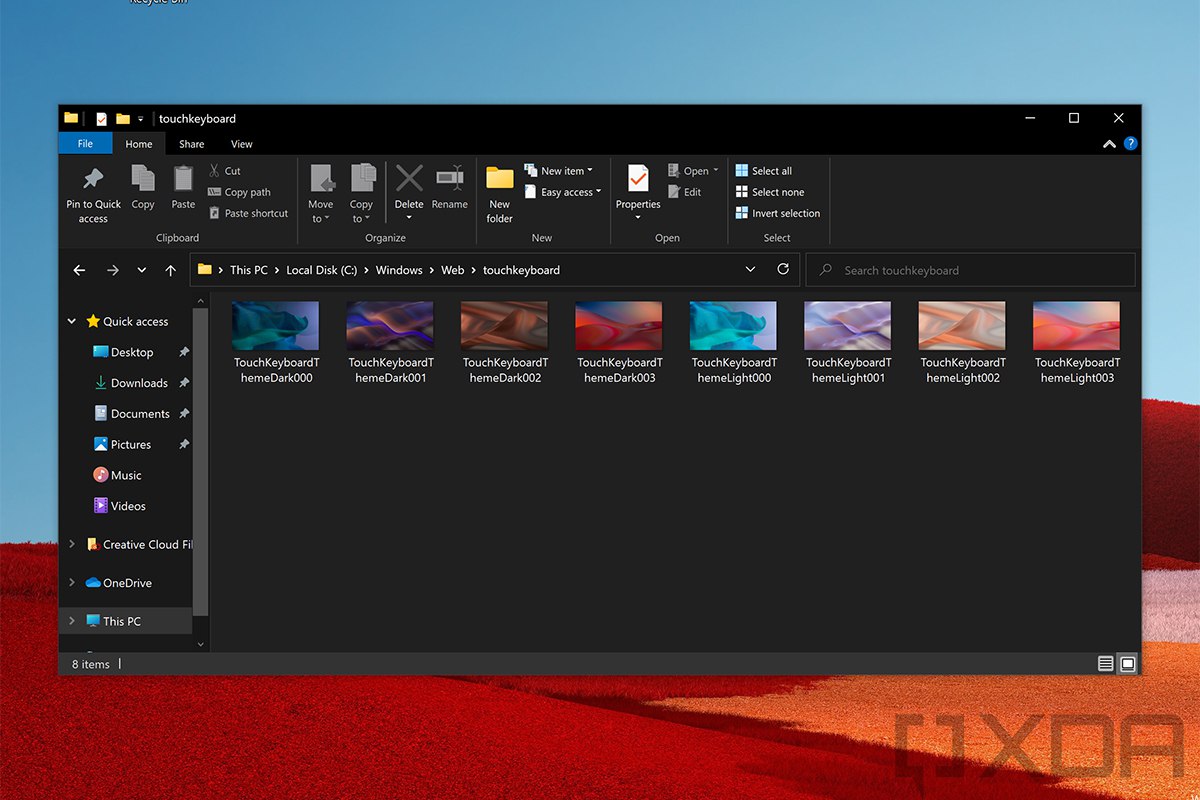Image resolution: width=1200 pixels, height=800 pixels.
Task: Open Documents in the navigation pane
Action: point(140,414)
